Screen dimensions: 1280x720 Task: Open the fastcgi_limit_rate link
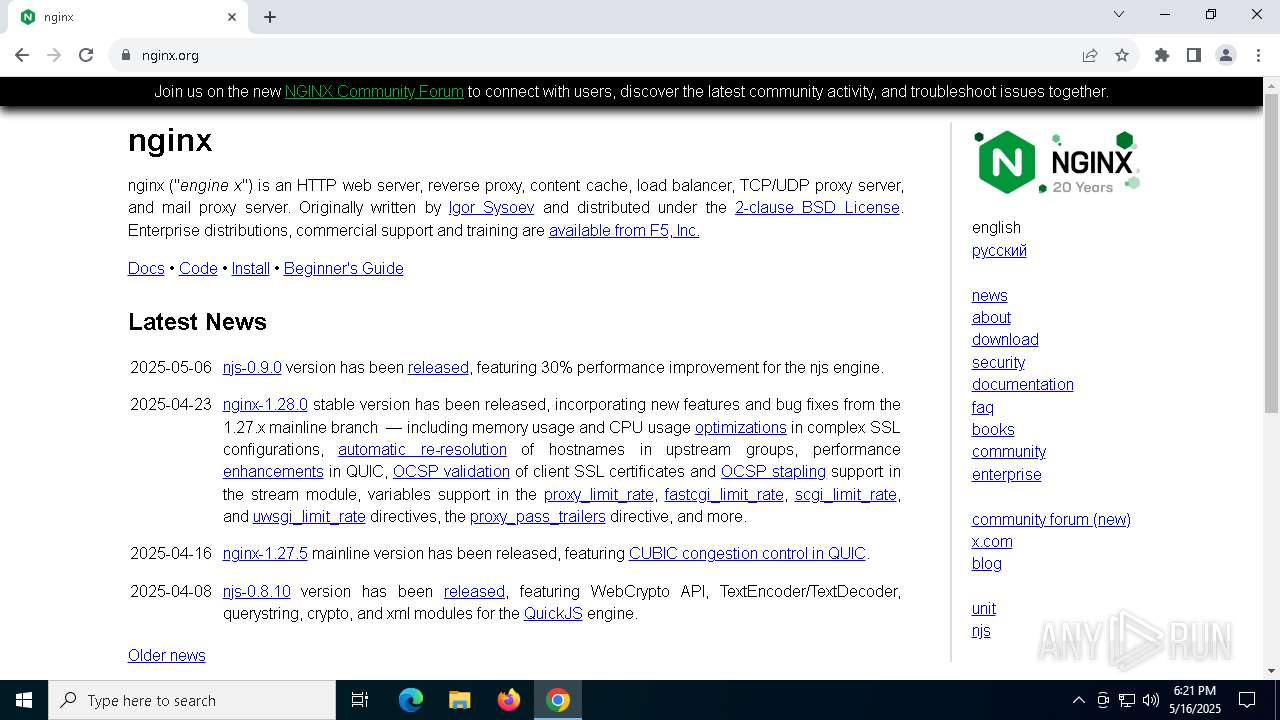click(x=724, y=494)
